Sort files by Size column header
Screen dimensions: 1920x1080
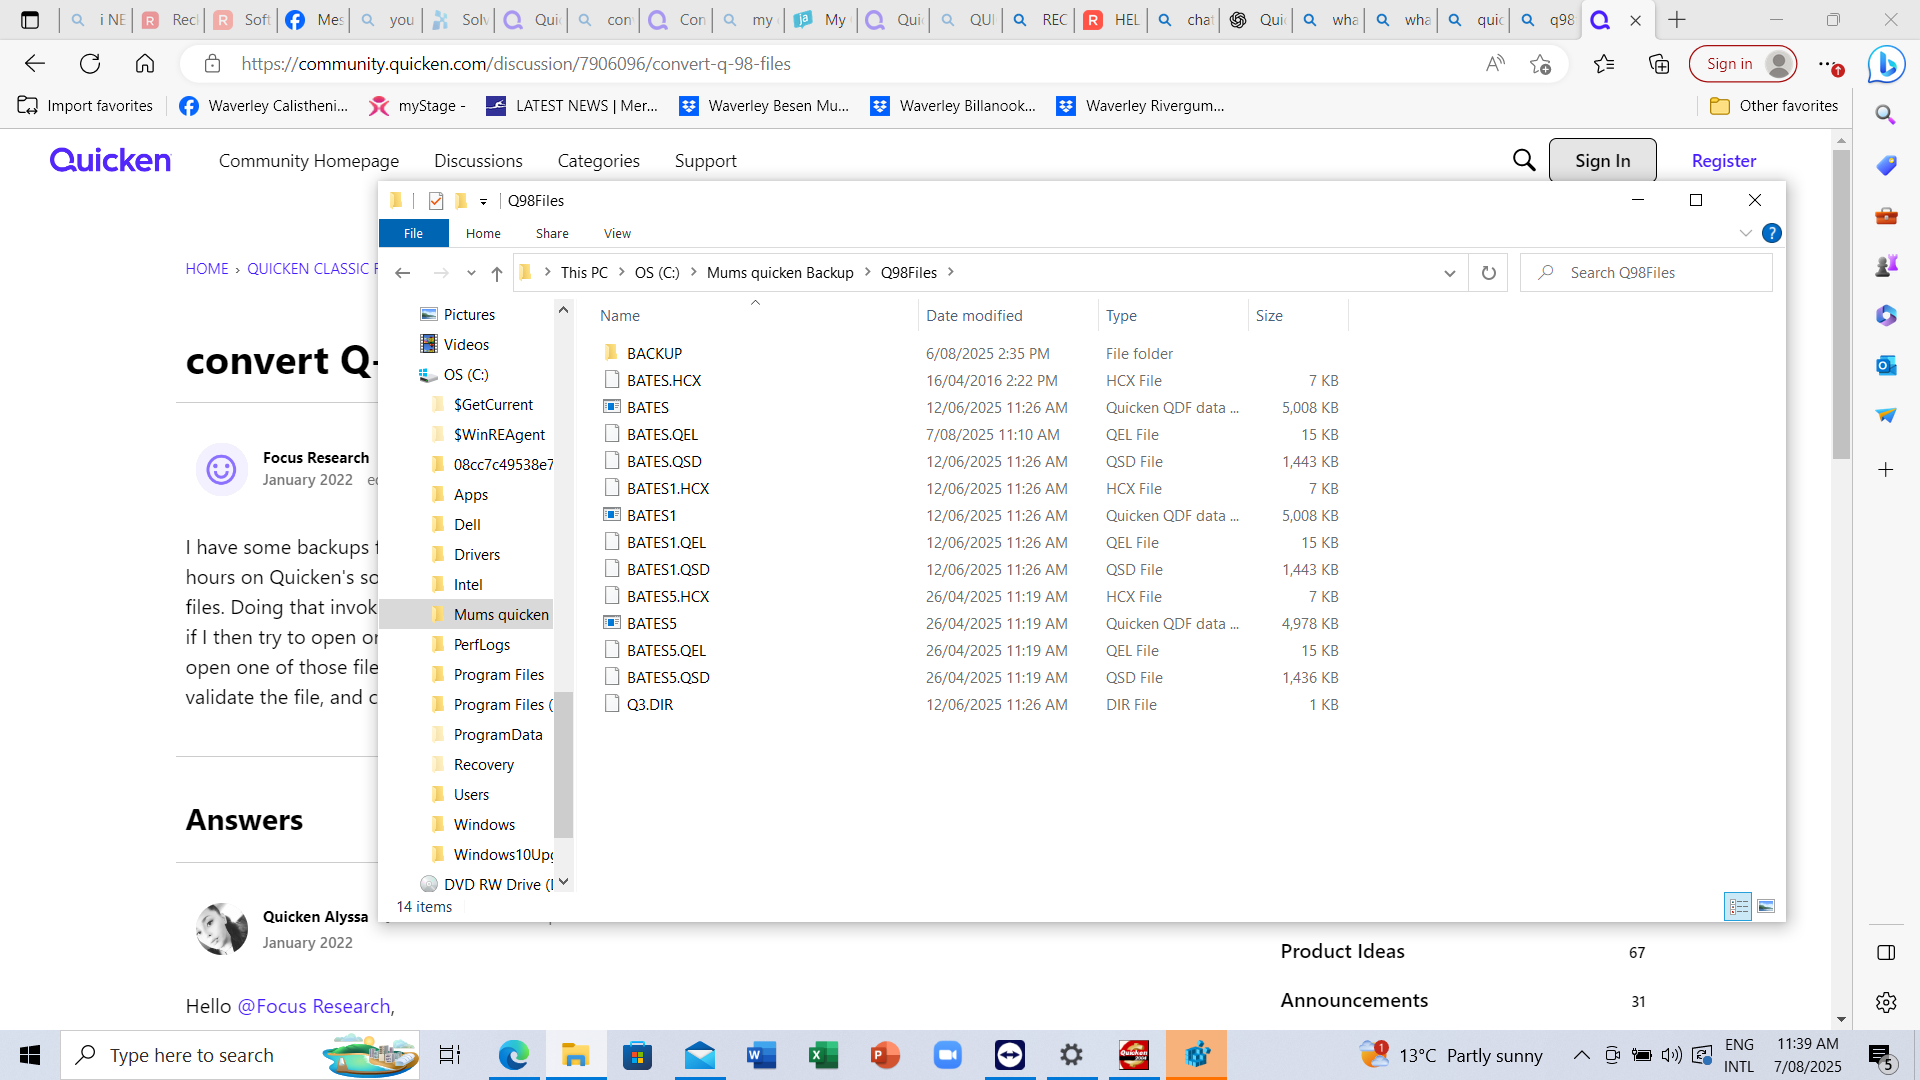coord(1269,316)
